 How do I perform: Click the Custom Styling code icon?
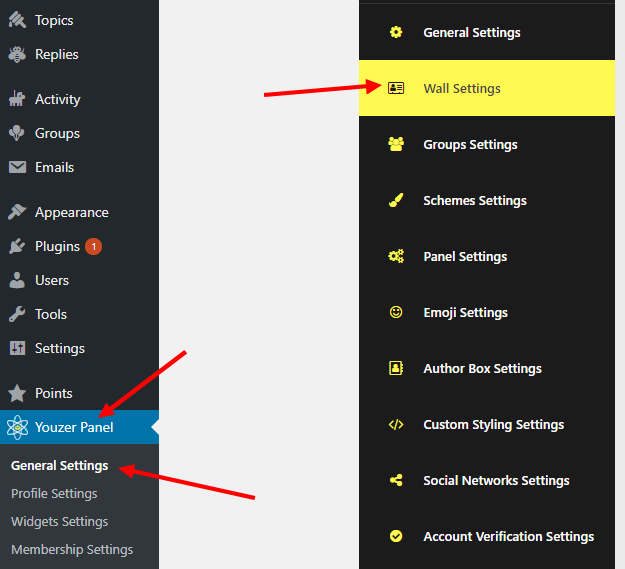(x=396, y=425)
